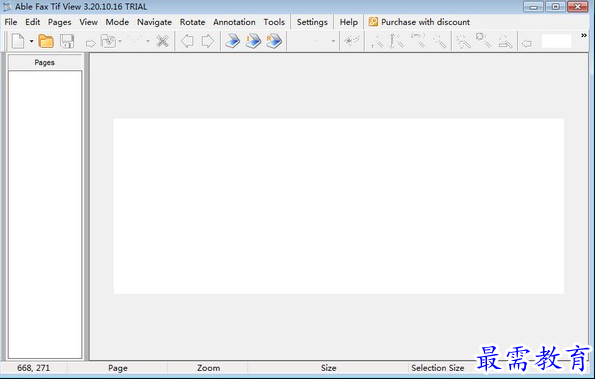Go to previous page with left arrow

(187, 41)
